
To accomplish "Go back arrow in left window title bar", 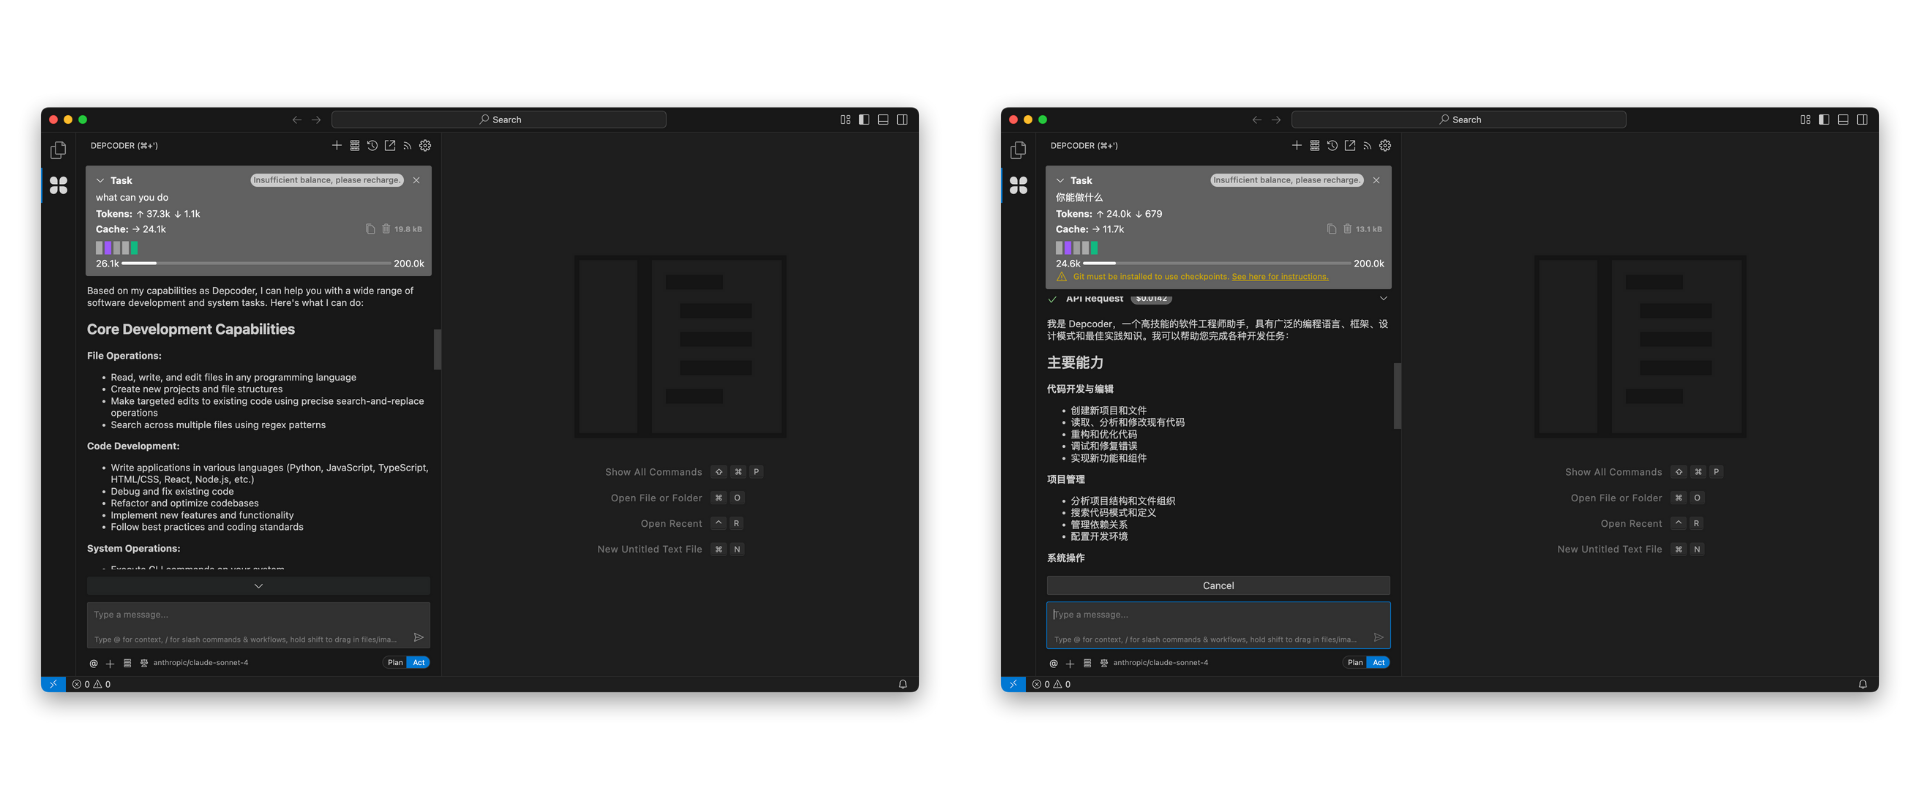I will coord(296,120).
